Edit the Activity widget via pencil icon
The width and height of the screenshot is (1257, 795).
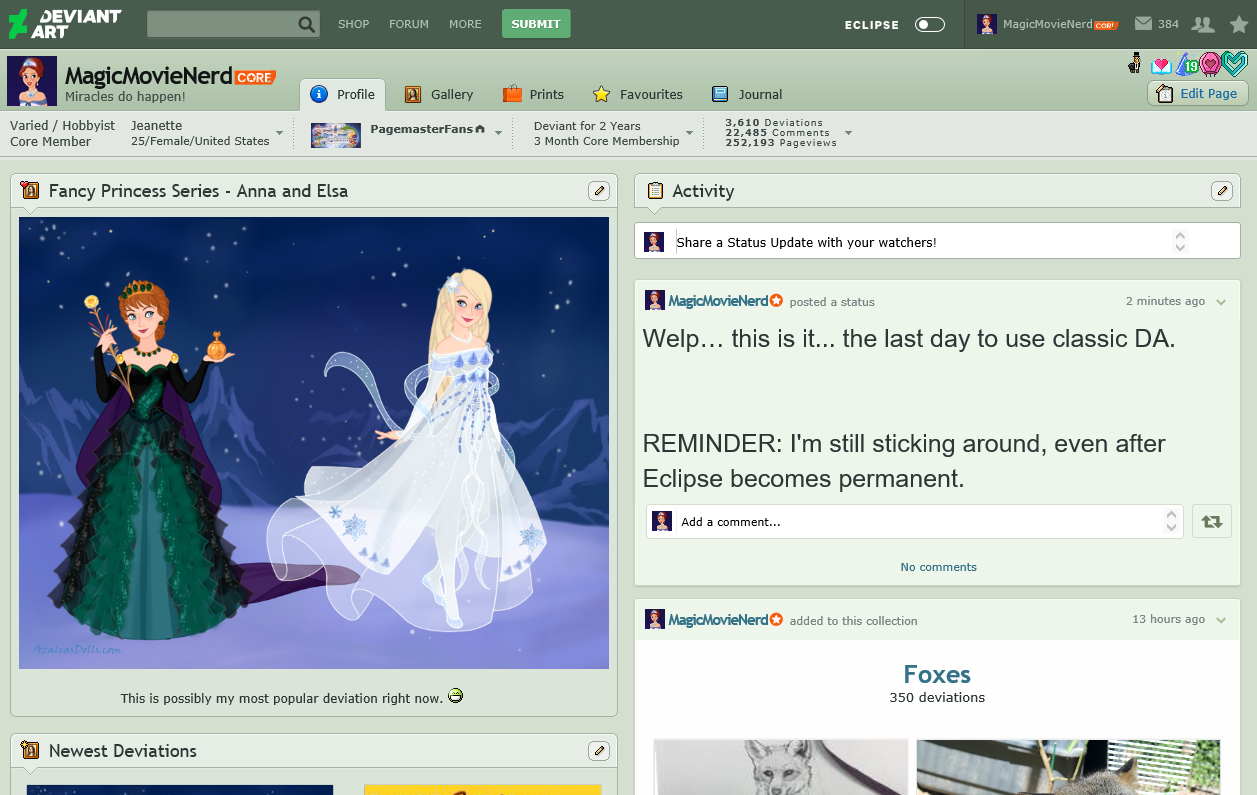point(1222,191)
